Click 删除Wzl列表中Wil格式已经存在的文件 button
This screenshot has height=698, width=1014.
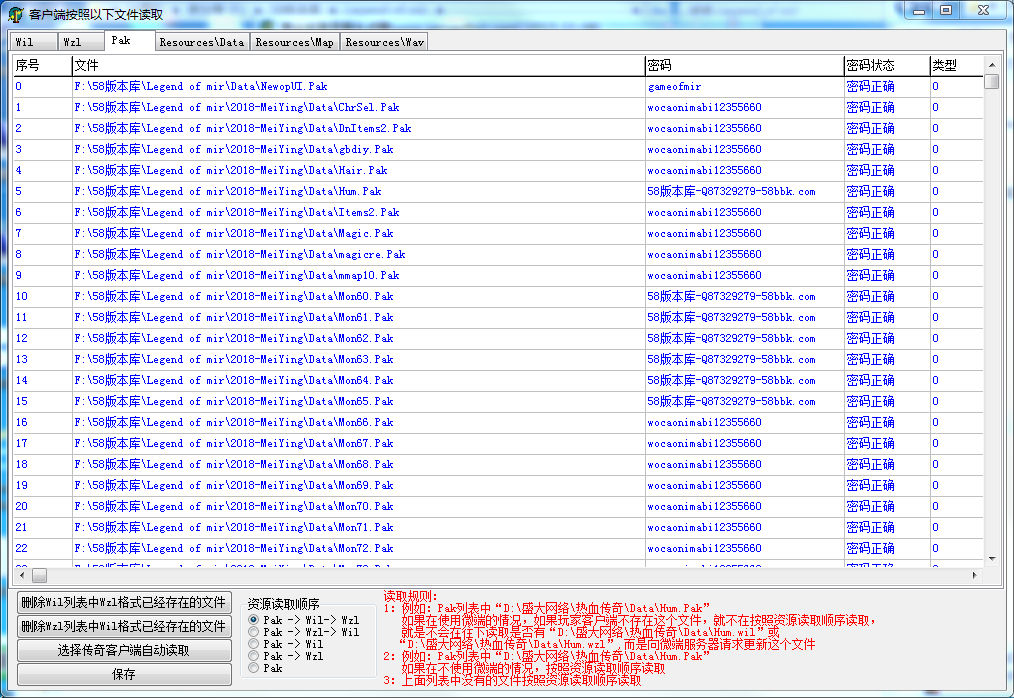coord(124,626)
